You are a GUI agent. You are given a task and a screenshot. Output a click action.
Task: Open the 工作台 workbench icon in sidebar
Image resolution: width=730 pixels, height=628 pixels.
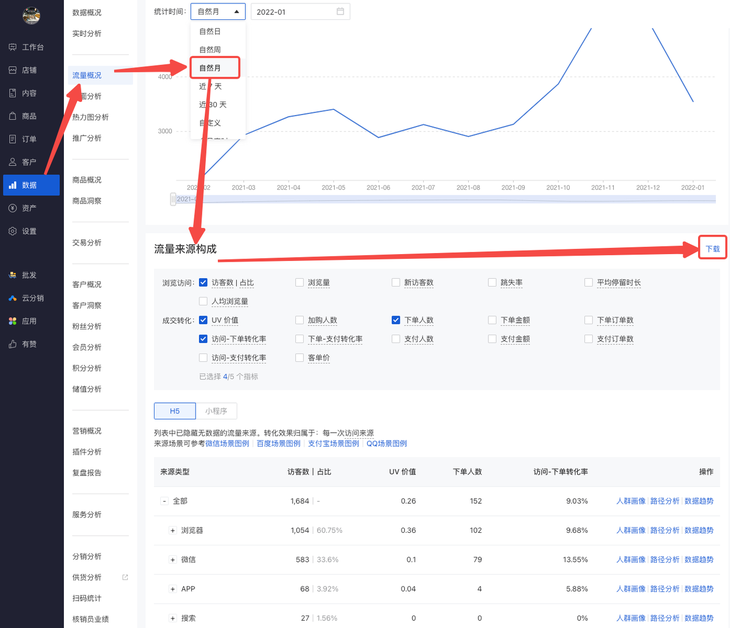pyautogui.click(x=13, y=47)
